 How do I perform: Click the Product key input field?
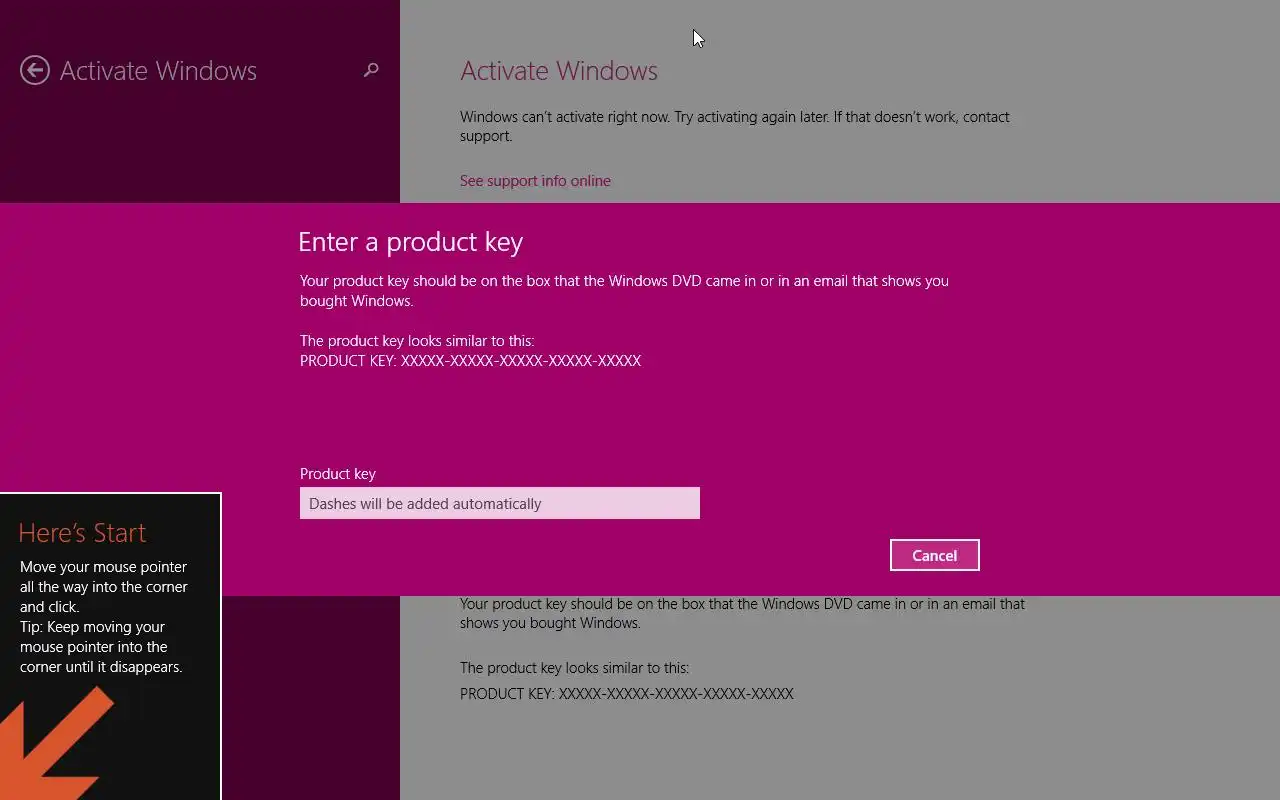[500, 503]
